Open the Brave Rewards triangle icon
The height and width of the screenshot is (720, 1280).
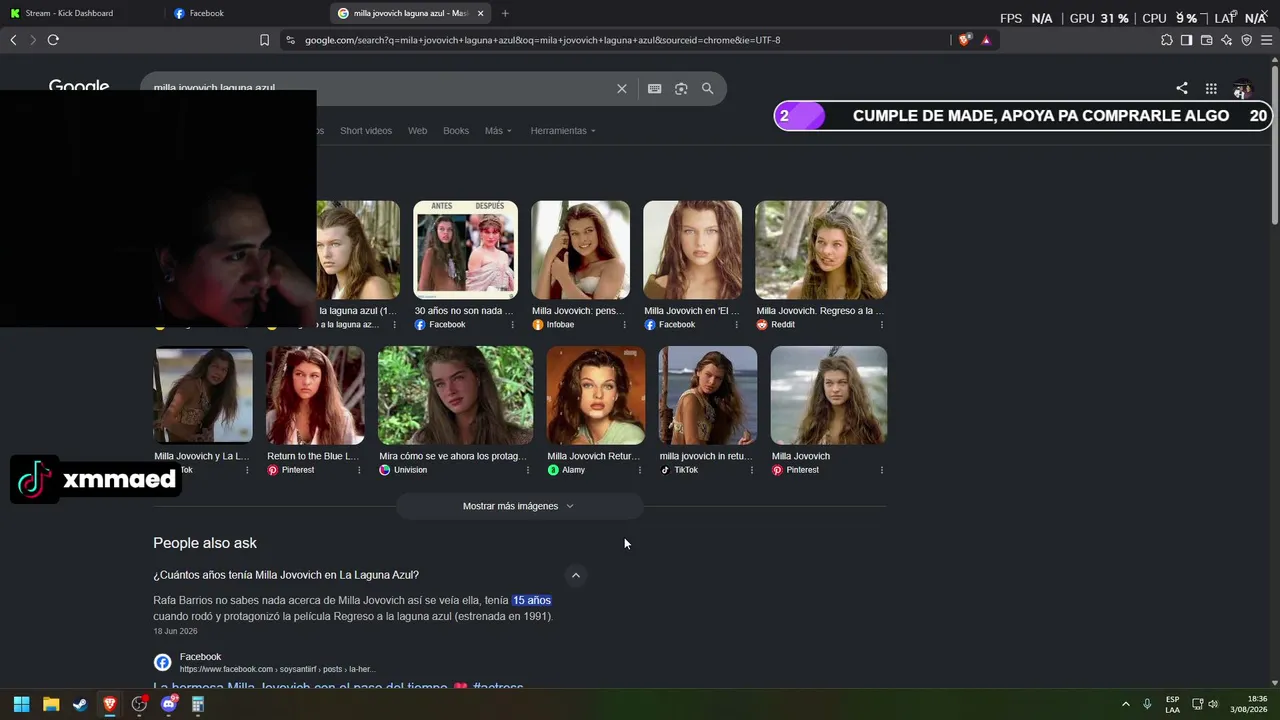click(x=986, y=40)
